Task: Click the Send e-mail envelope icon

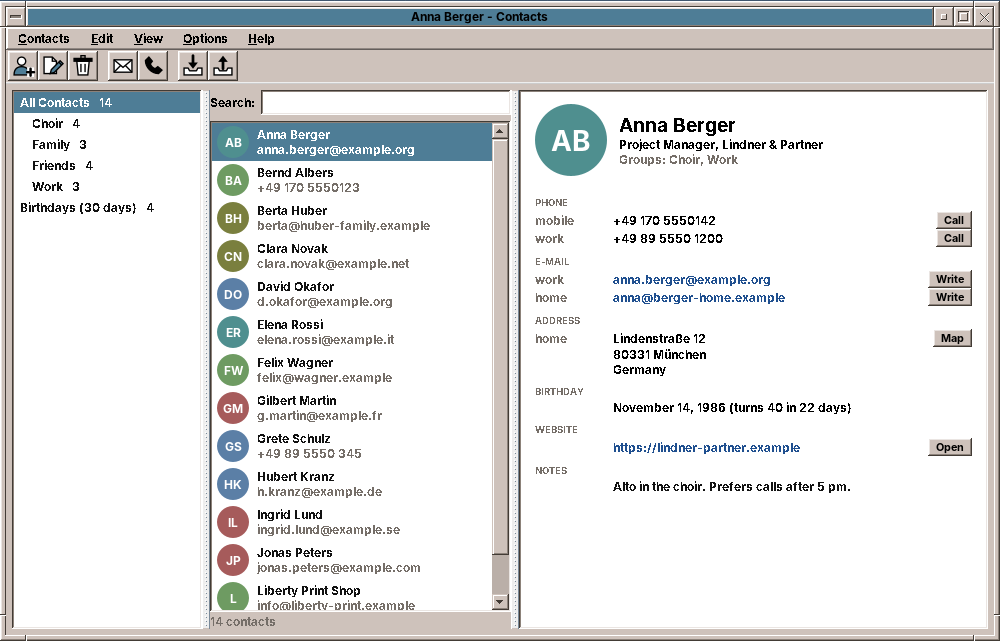Action: [123, 66]
